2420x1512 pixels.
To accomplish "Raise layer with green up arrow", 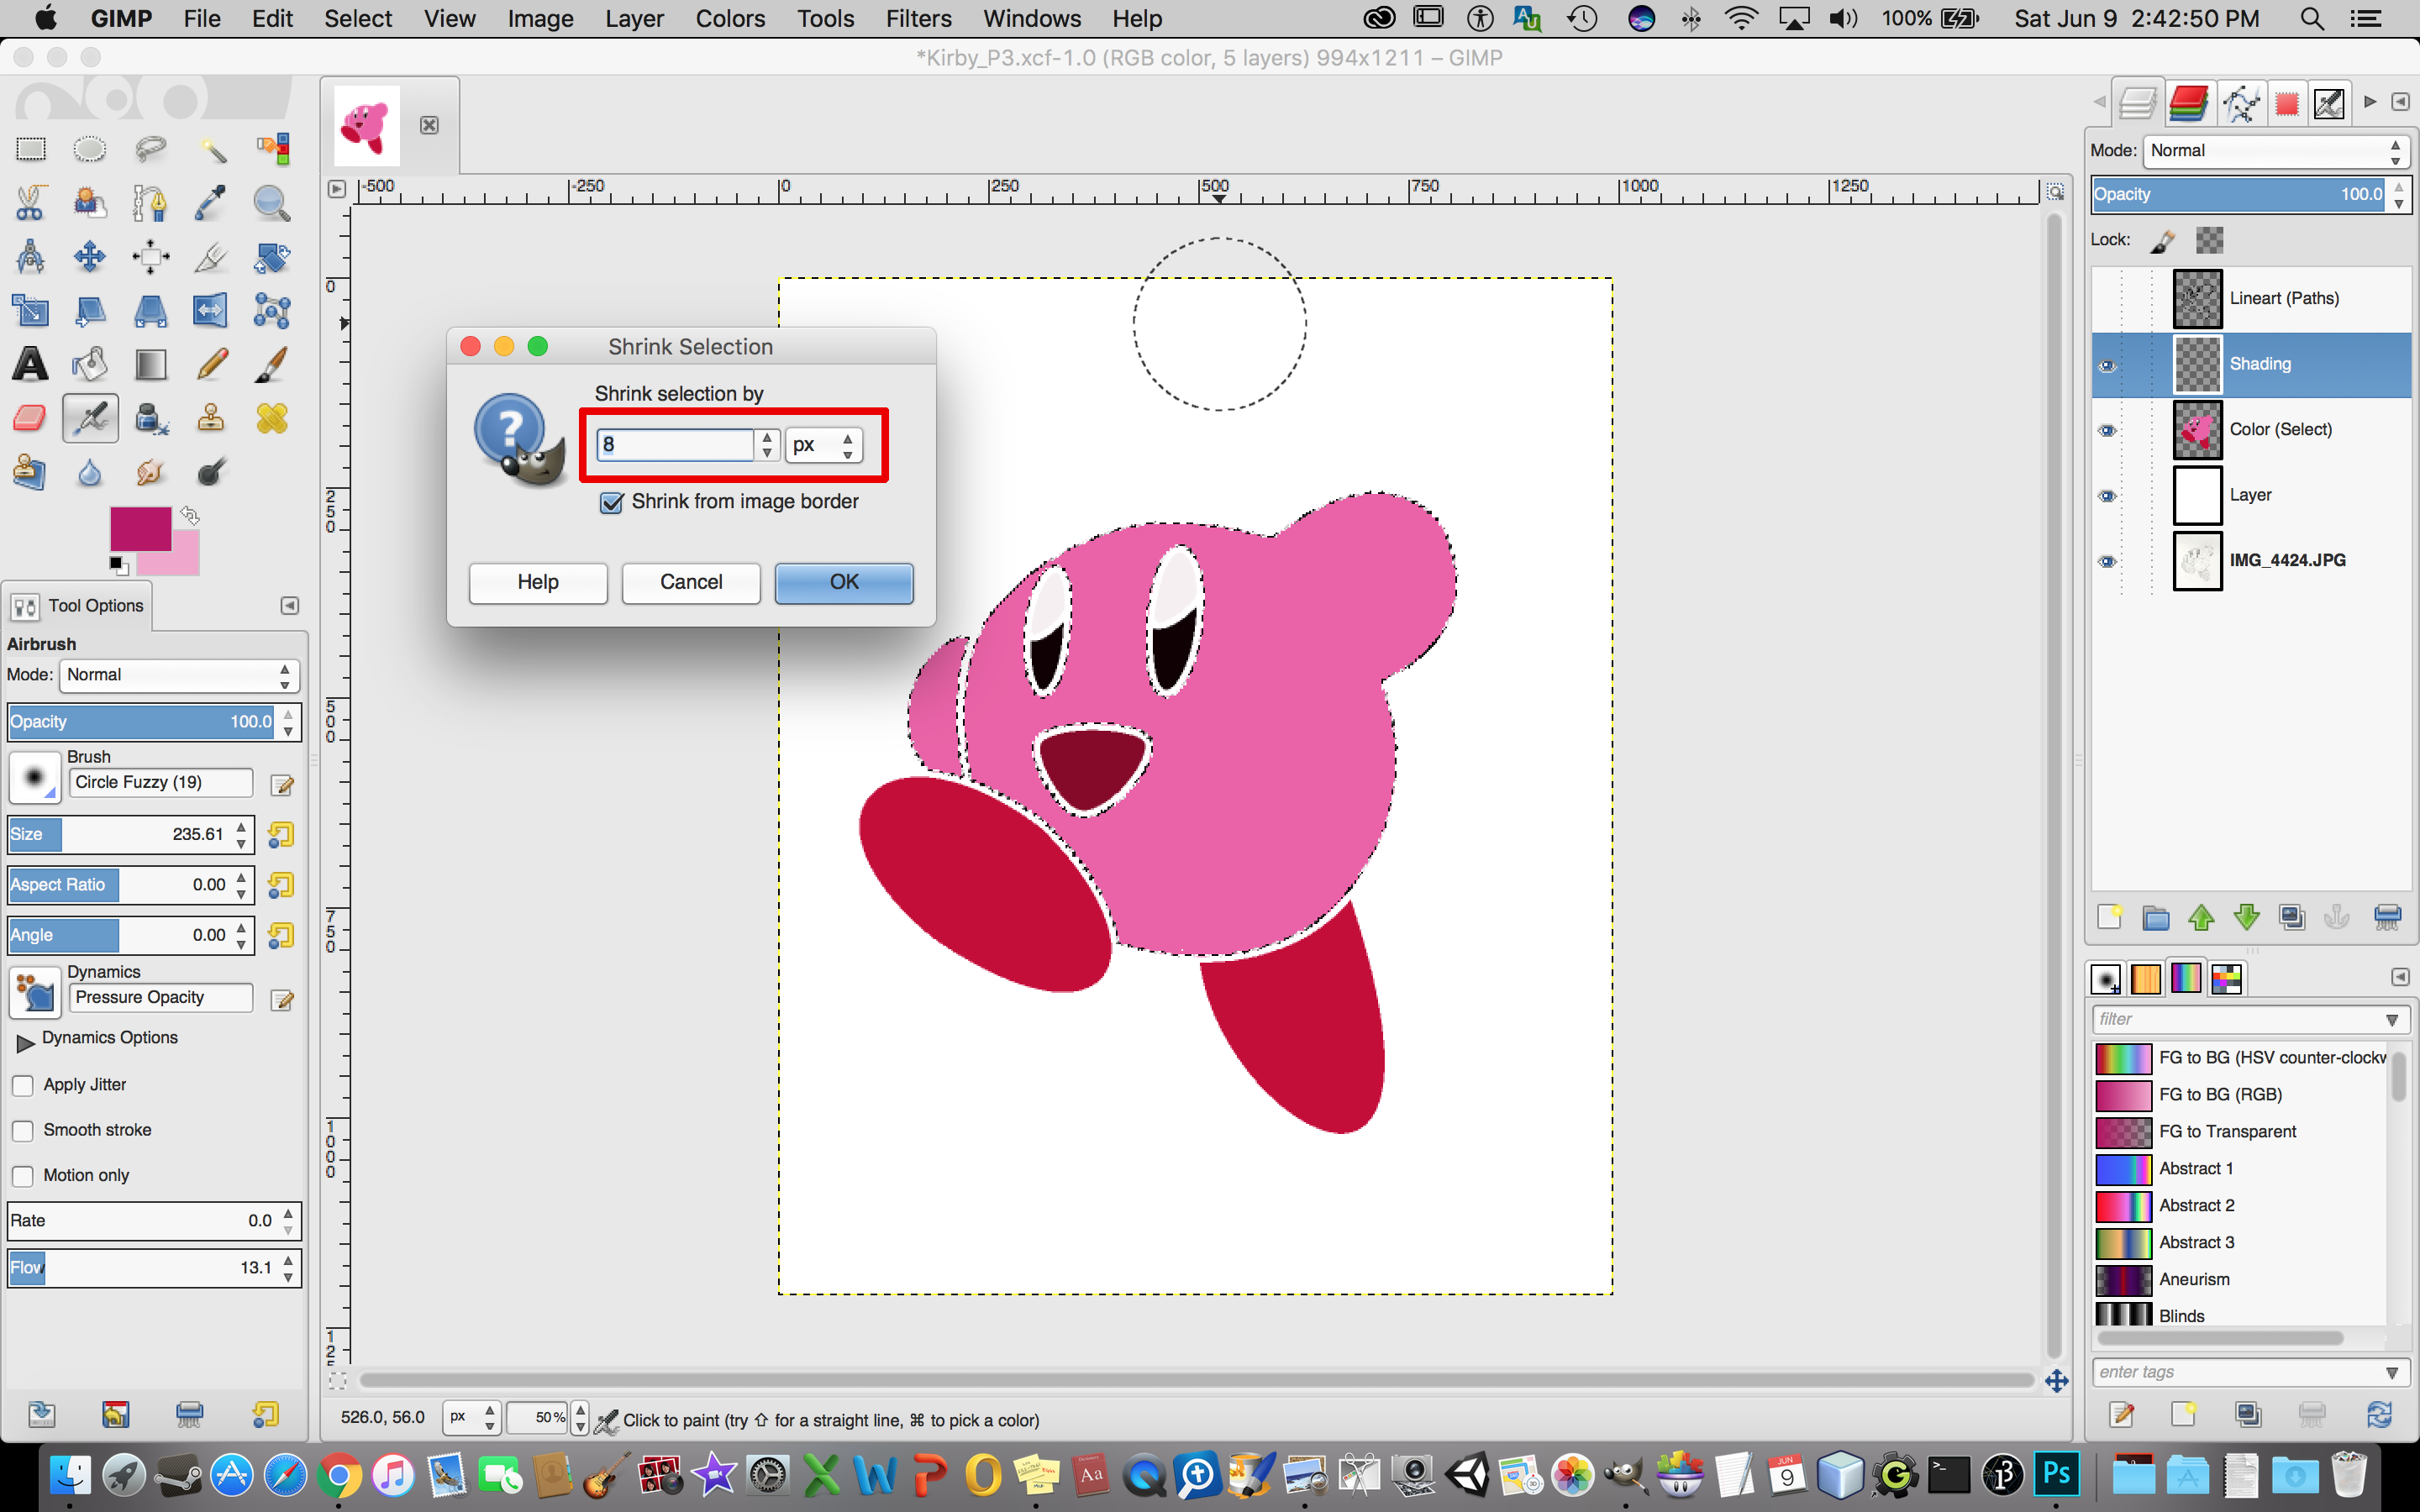I will pyautogui.click(x=2201, y=917).
